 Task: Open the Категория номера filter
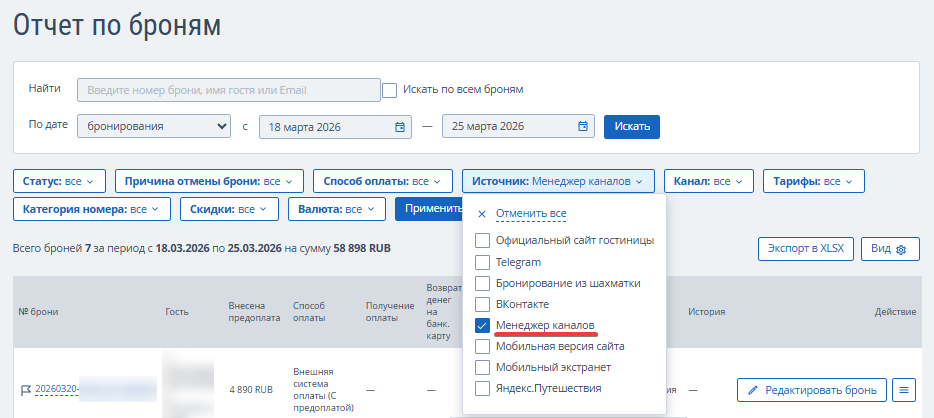tap(91, 209)
